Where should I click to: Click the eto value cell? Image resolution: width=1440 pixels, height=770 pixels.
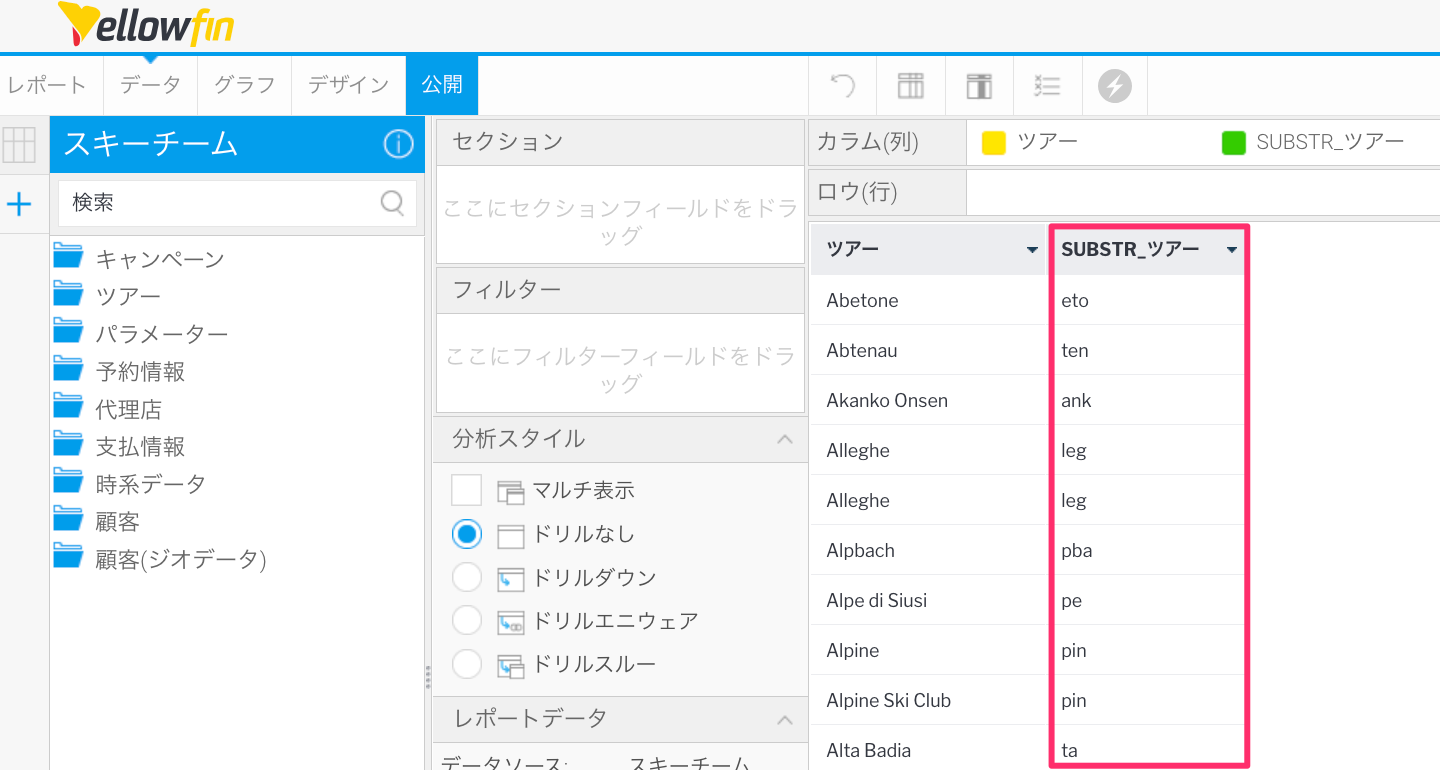pos(1147,300)
